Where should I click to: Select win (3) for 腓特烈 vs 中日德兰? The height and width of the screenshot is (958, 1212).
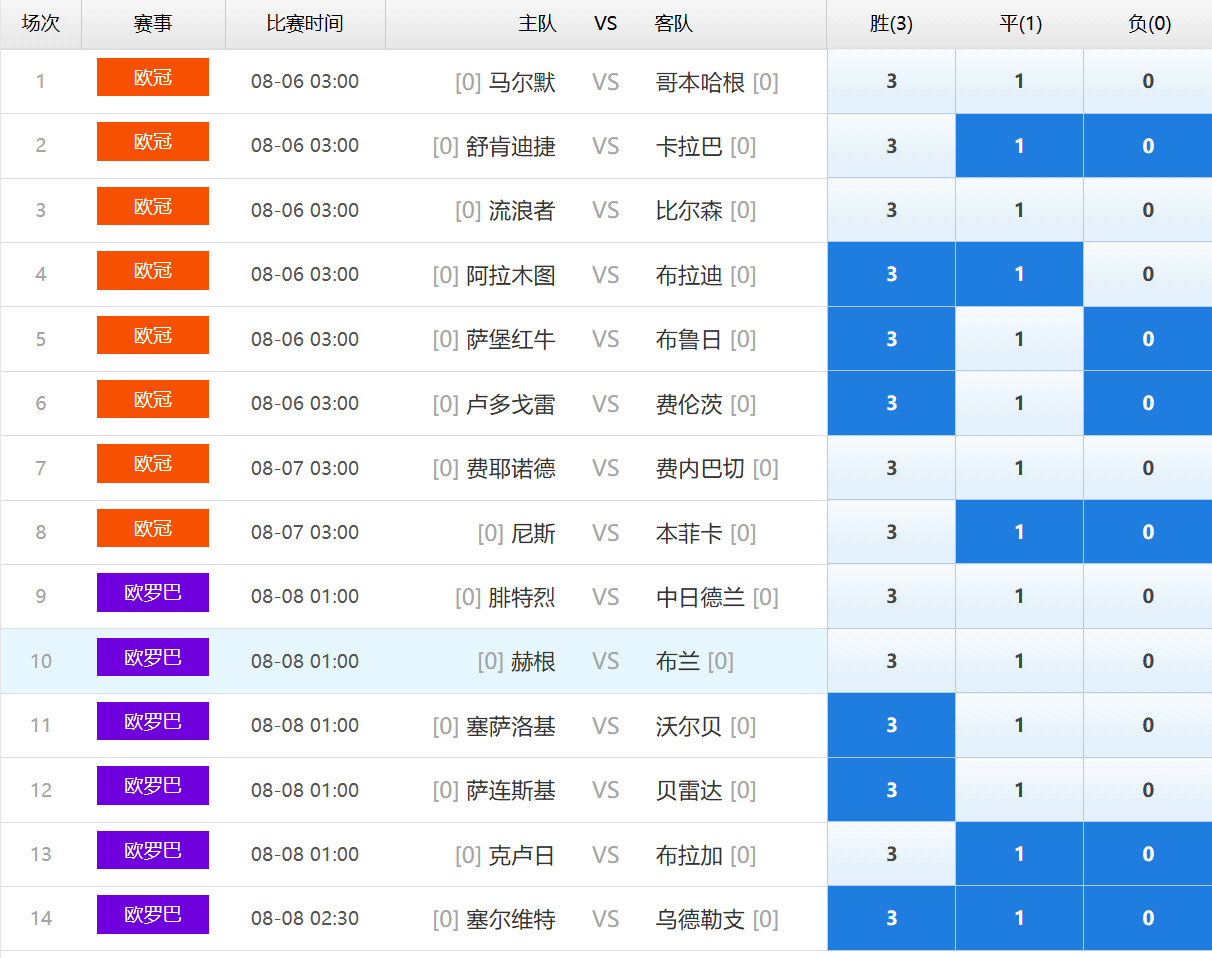[891, 596]
